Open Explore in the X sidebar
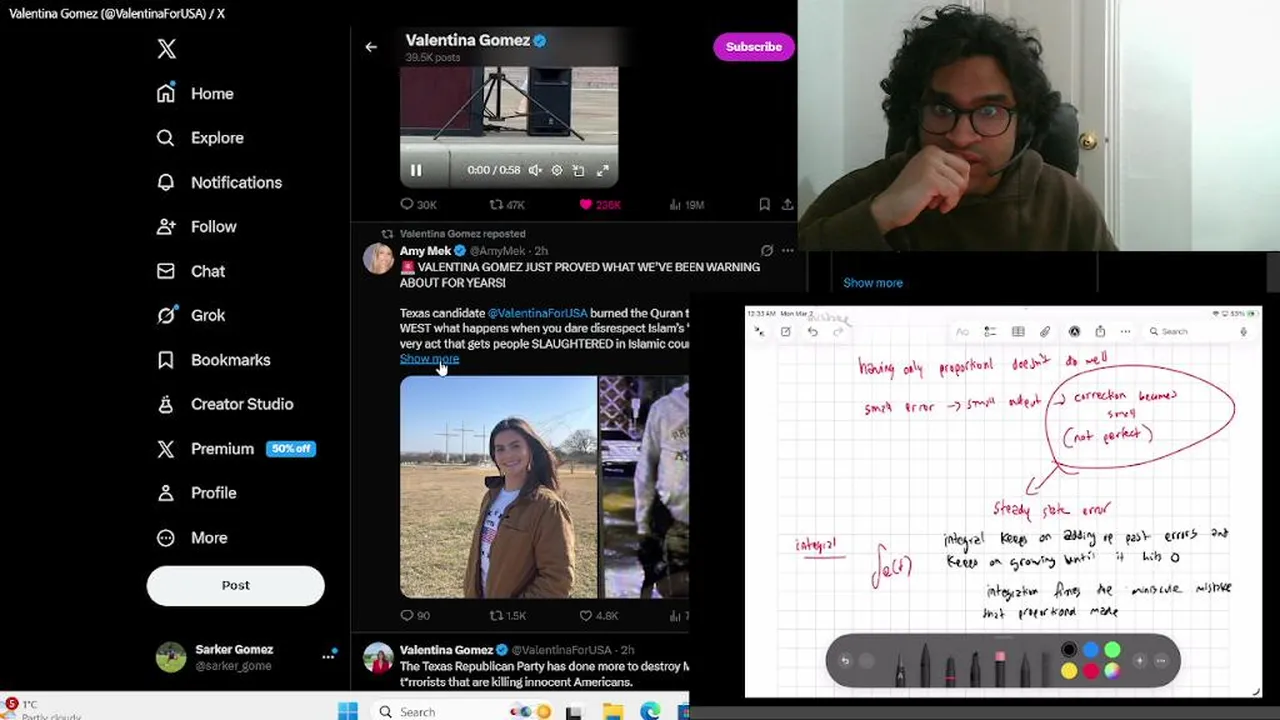1280x720 pixels. pyautogui.click(x=200, y=138)
